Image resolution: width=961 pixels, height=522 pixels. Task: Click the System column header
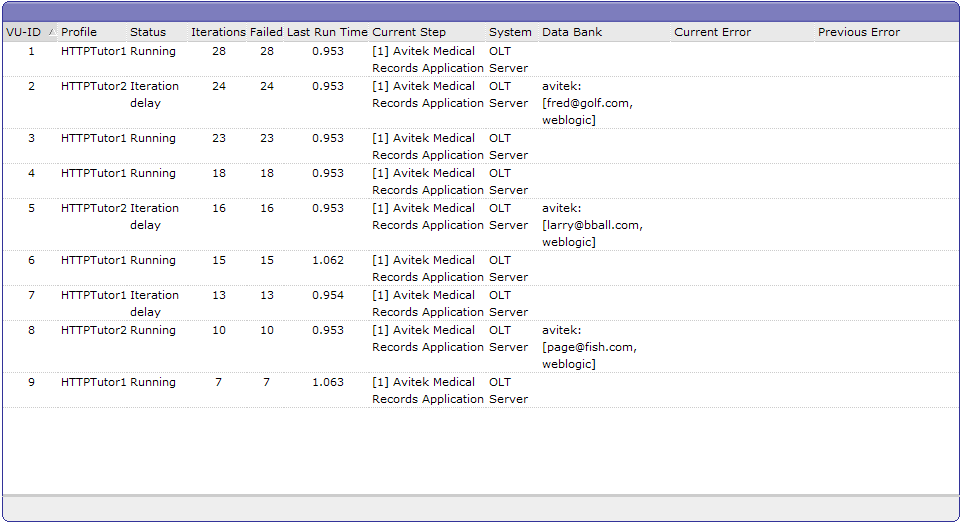coord(510,32)
